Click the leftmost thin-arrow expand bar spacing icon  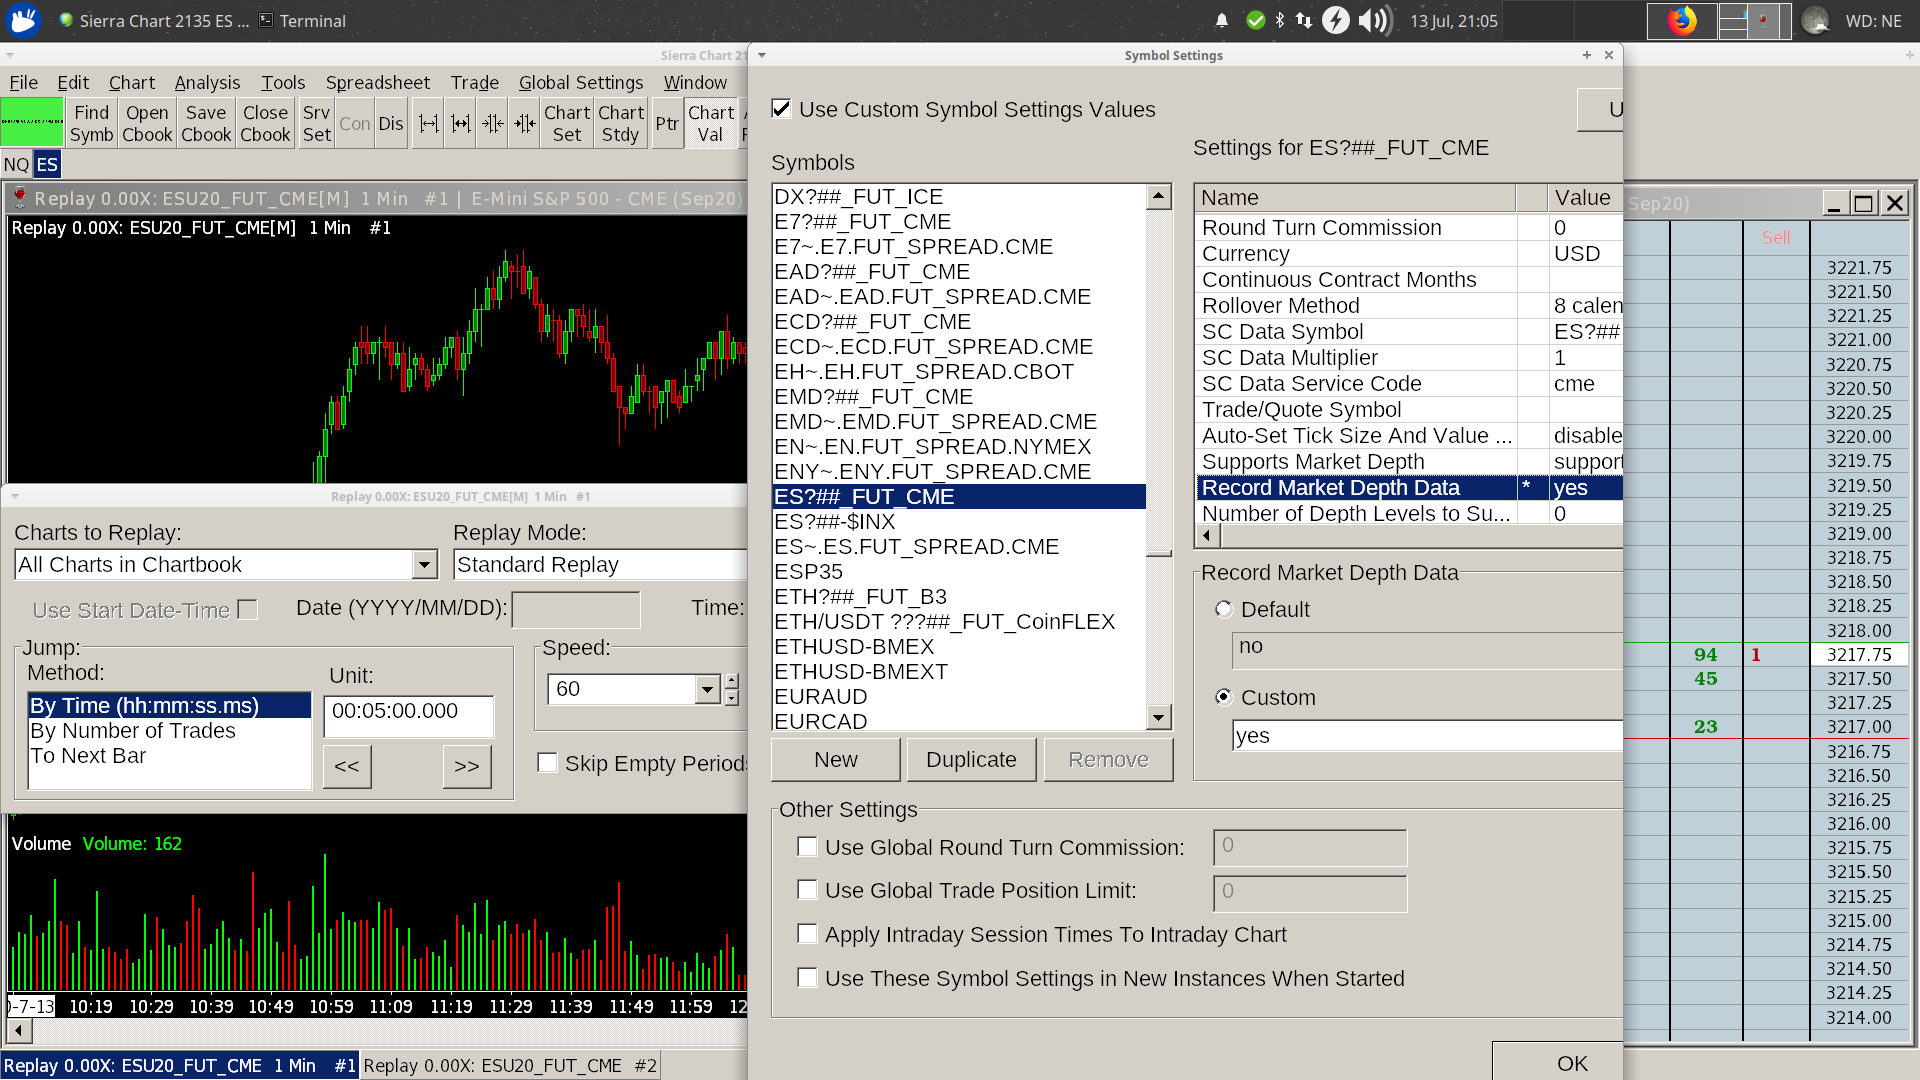(x=428, y=123)
